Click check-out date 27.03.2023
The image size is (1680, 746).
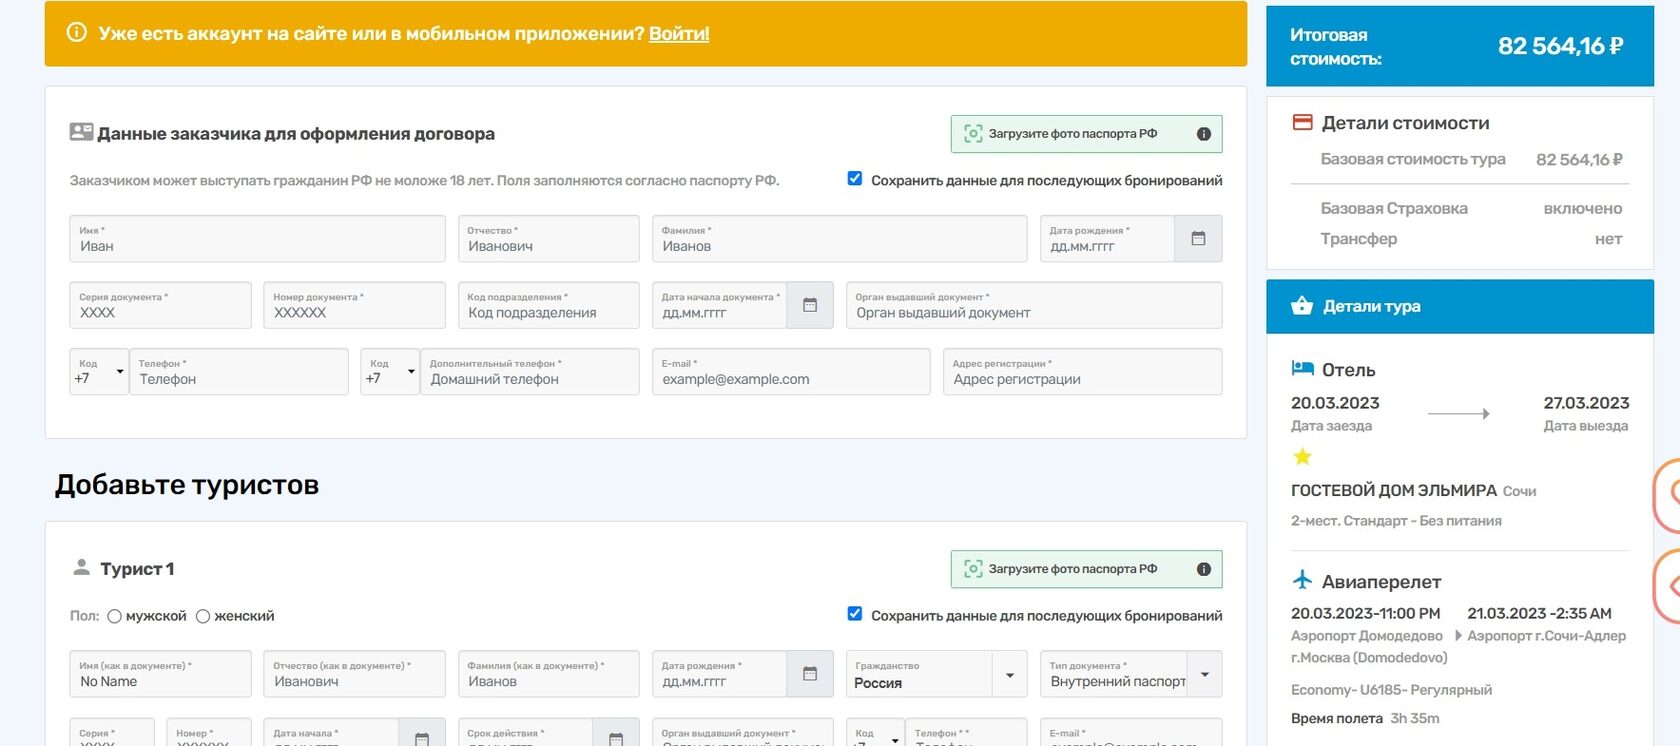click(1586, 403)
